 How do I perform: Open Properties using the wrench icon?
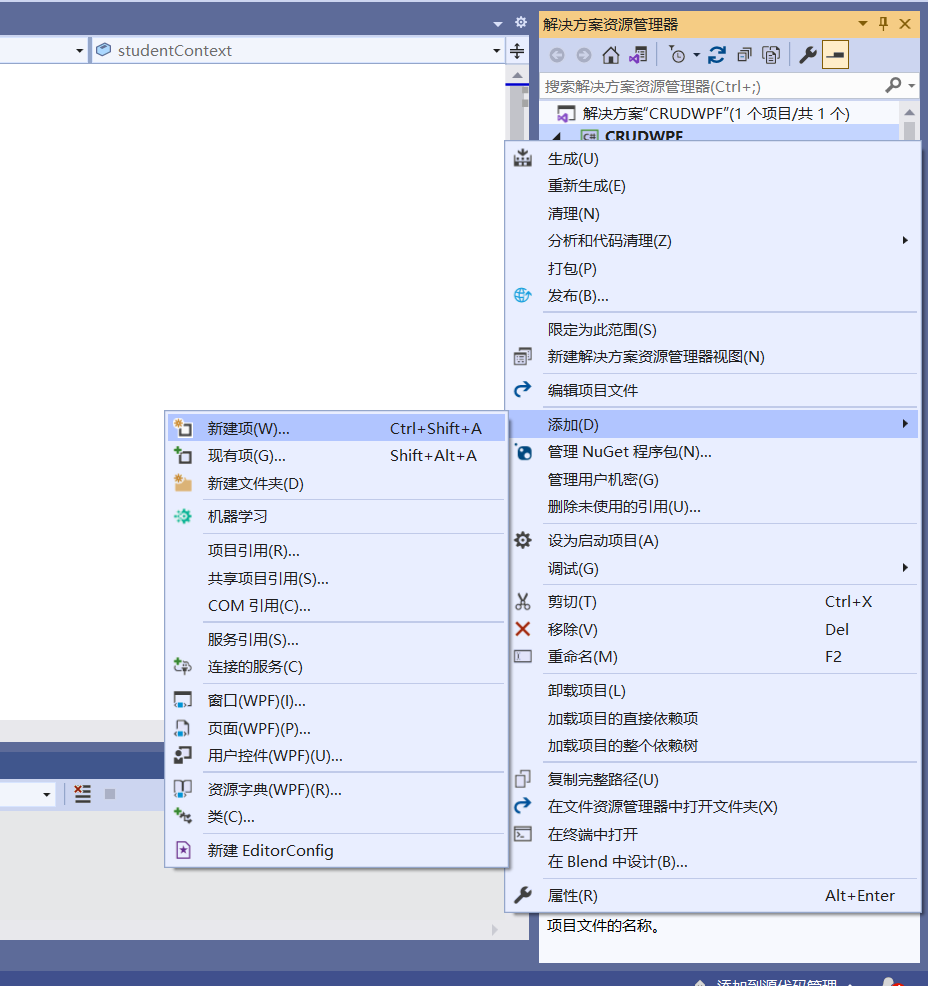(x=807, y=54)
